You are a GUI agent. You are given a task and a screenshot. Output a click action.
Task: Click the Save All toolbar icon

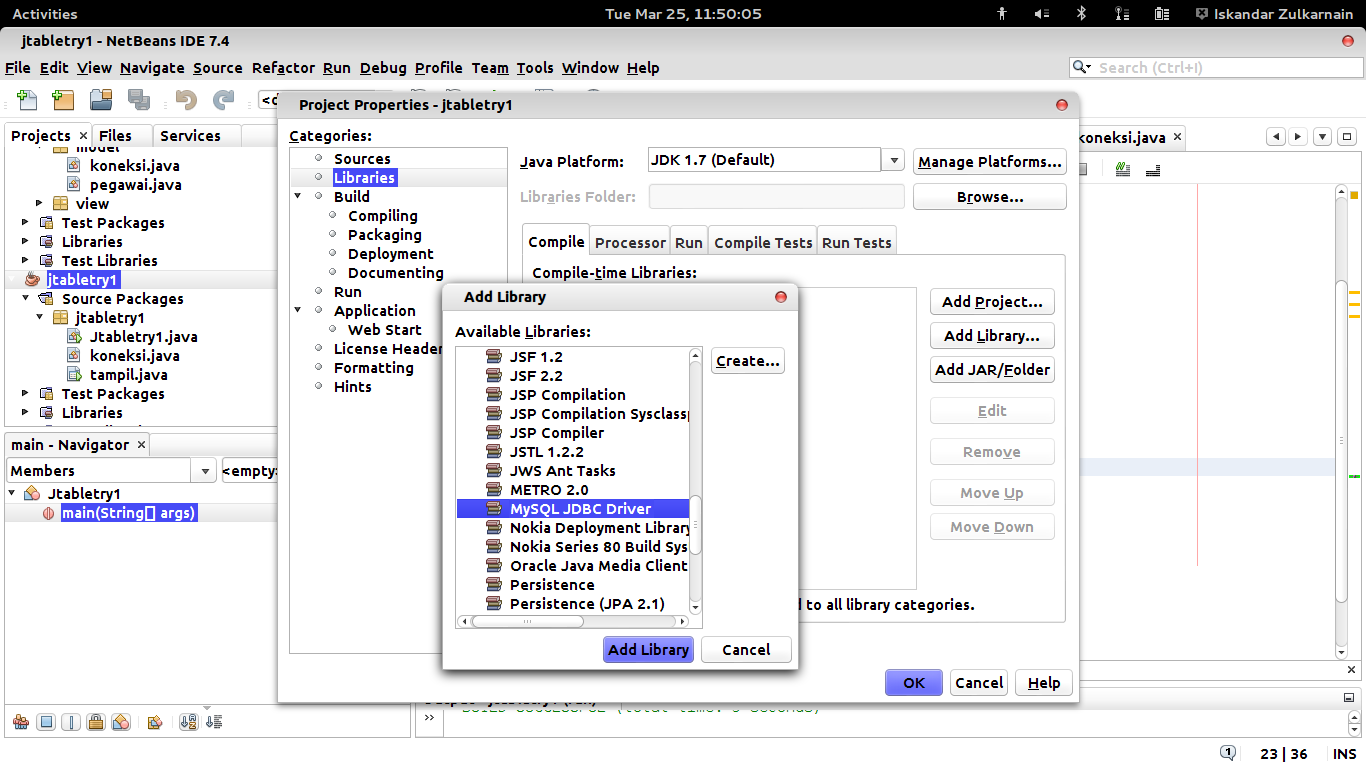(x=138, y=100)
